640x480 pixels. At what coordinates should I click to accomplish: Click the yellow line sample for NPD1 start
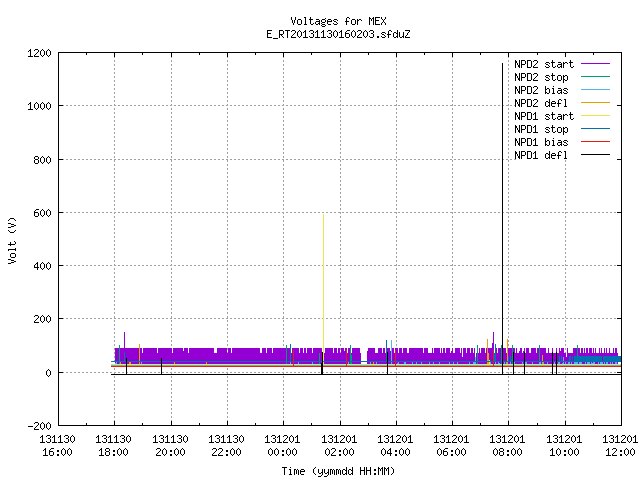[x=596, y=116]
